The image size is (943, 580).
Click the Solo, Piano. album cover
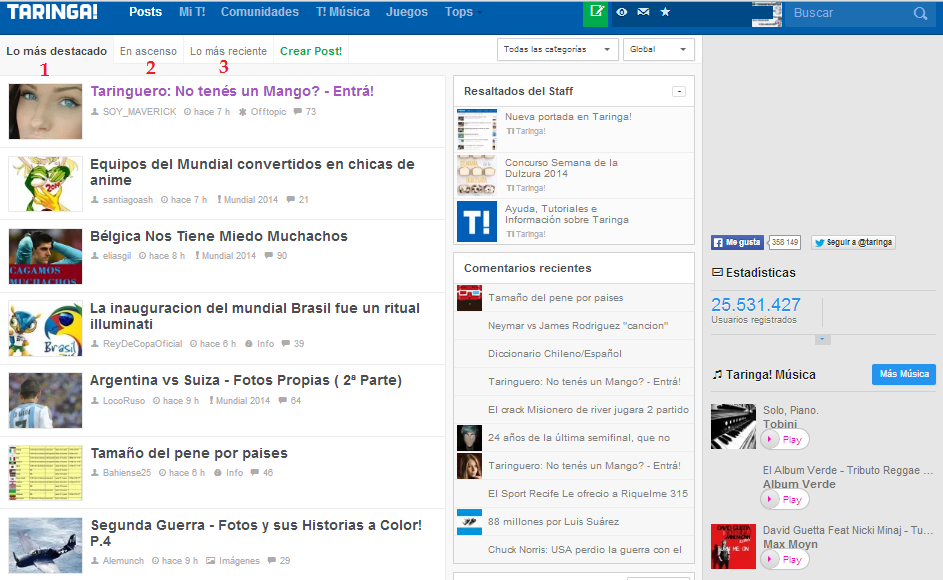point(733,427)
